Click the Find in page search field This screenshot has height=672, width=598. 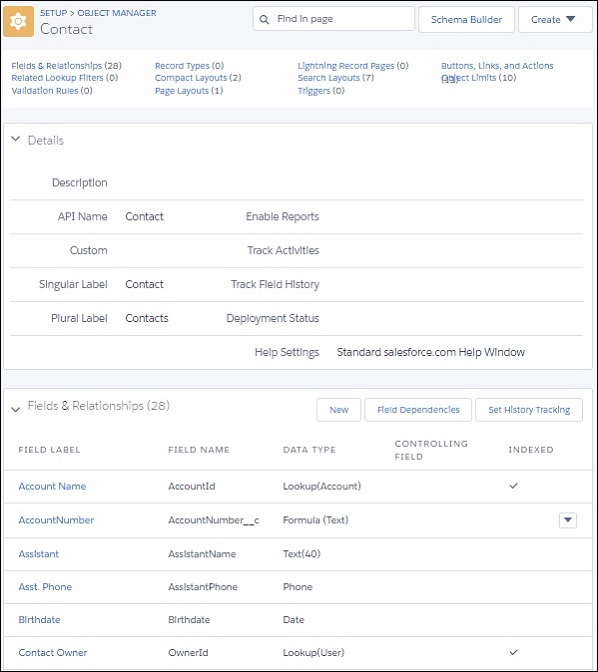[x=334, y=19]
